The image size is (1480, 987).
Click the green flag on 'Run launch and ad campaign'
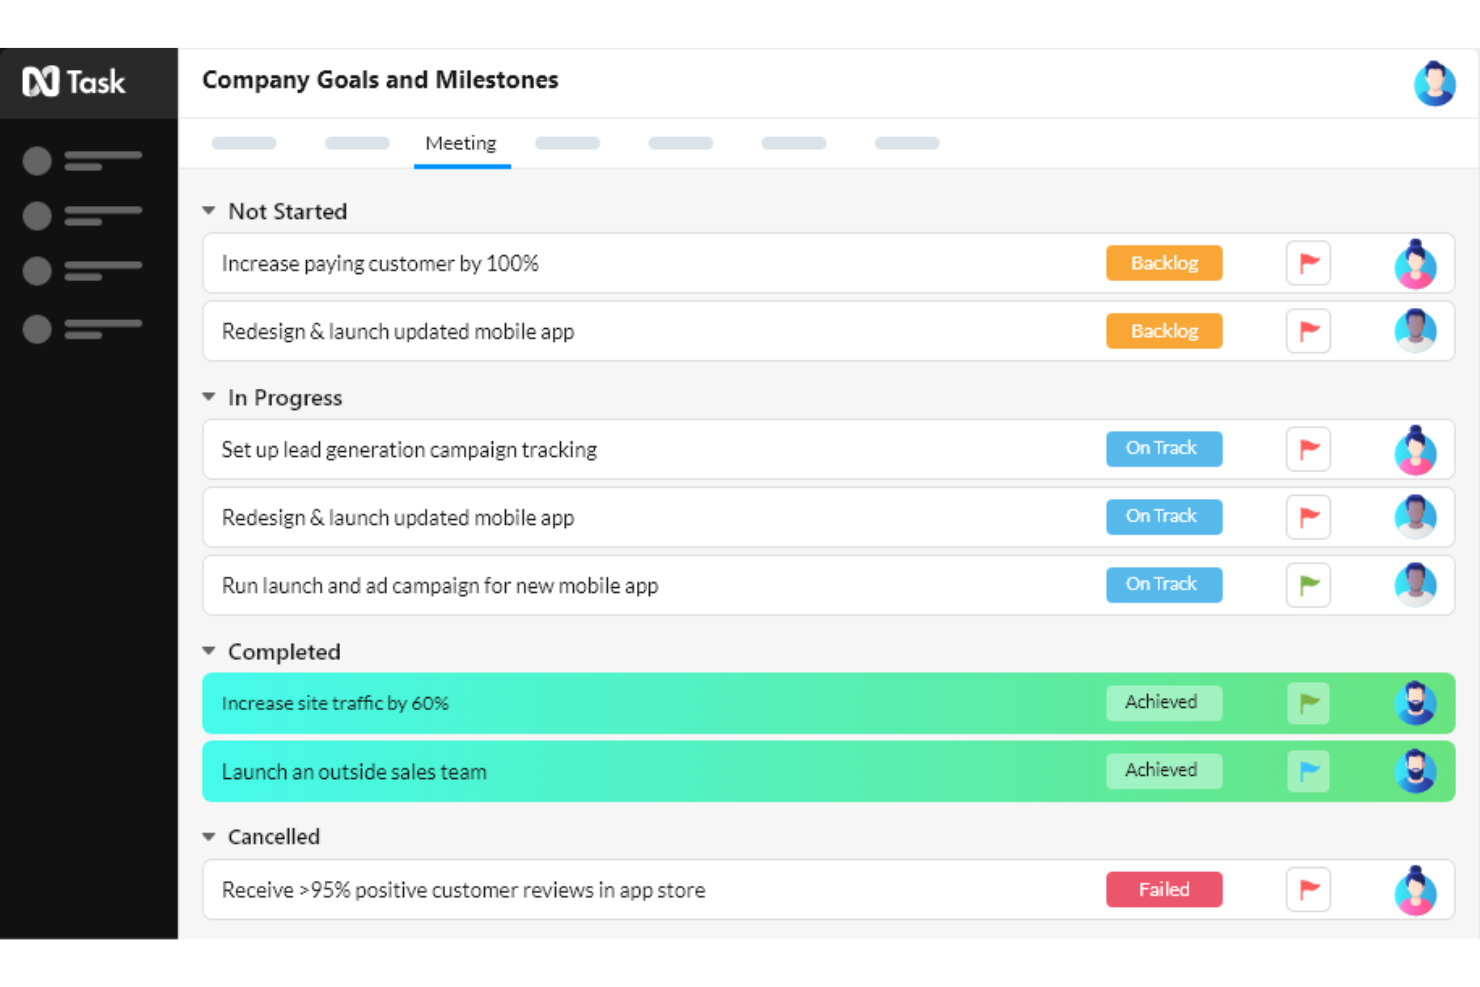pos(1308,585)
